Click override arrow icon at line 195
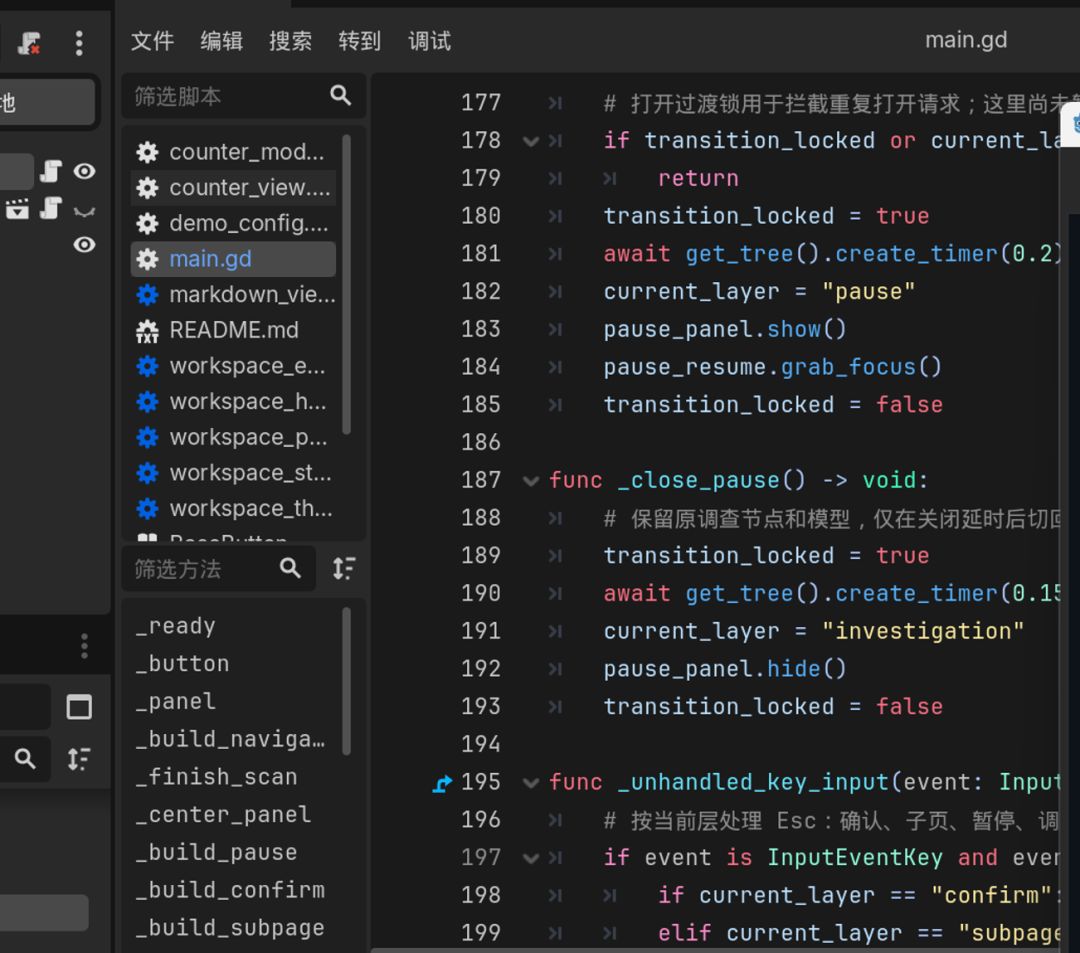Screen dimensions: 1080x953 442,783
